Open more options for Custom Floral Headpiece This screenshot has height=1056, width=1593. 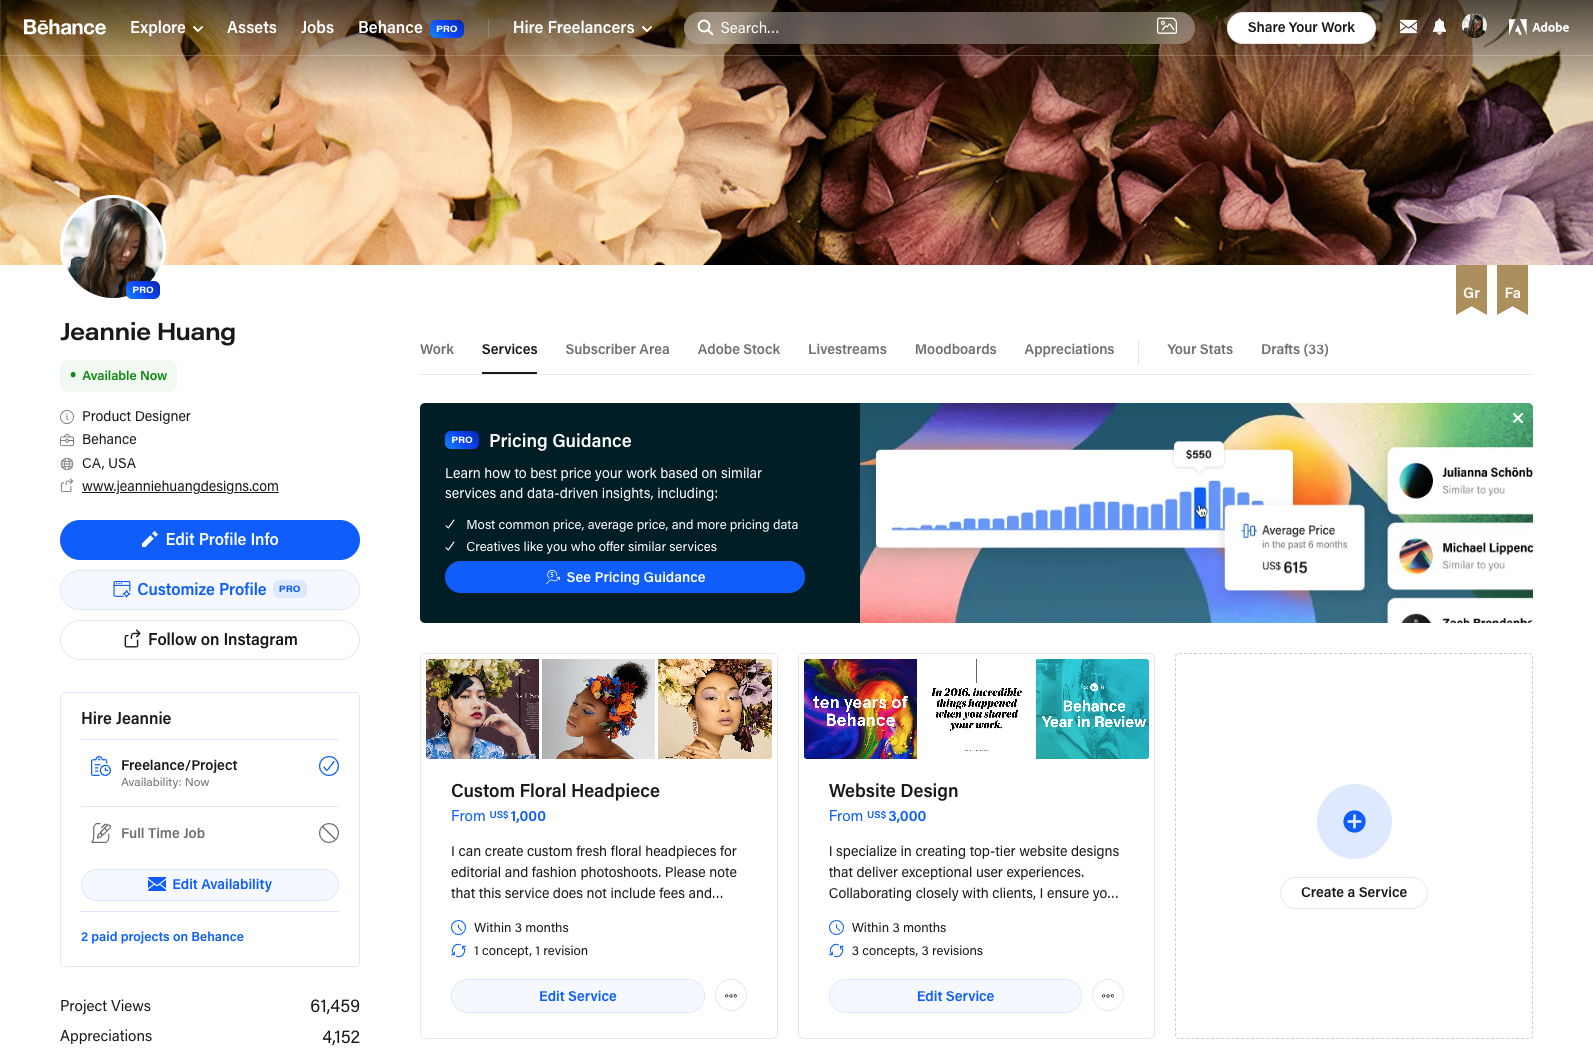(731, 996)
